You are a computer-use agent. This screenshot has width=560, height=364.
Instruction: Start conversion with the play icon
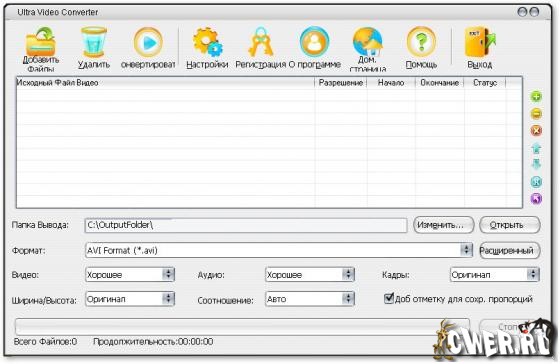(x=148, y=43)
